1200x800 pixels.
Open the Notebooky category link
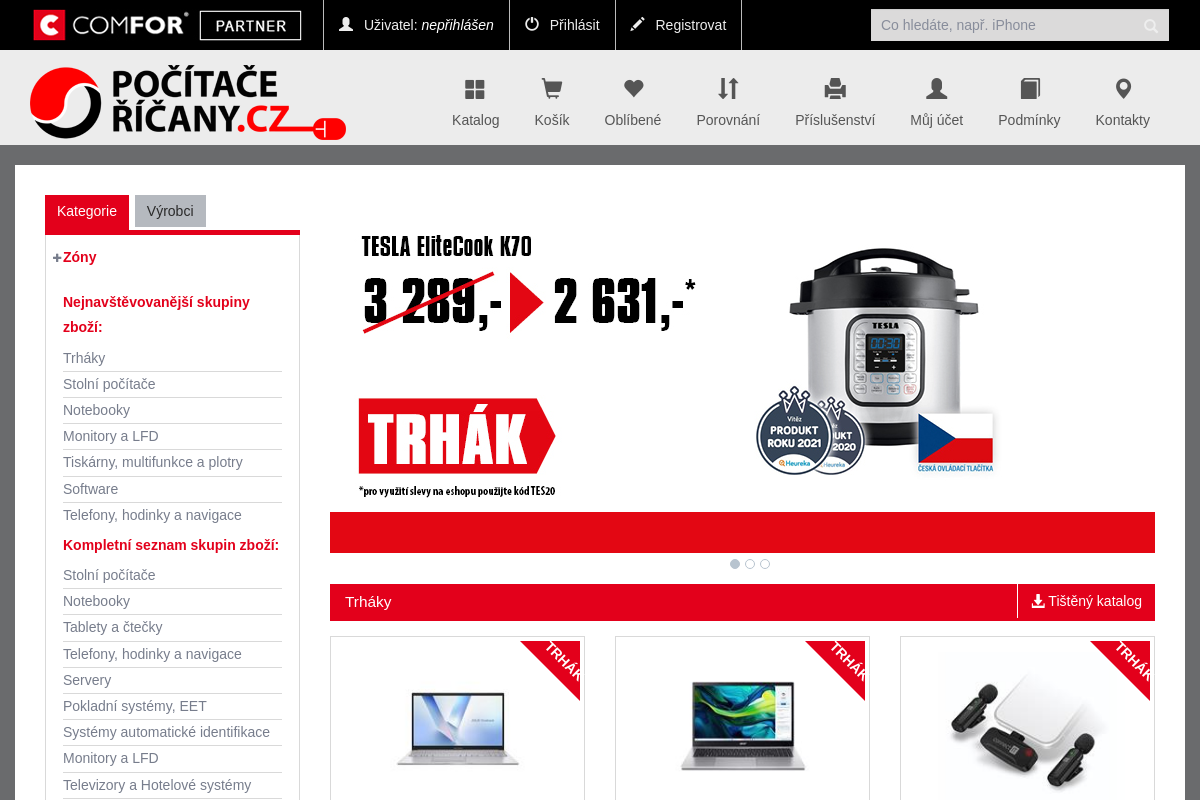click(96, 410)
